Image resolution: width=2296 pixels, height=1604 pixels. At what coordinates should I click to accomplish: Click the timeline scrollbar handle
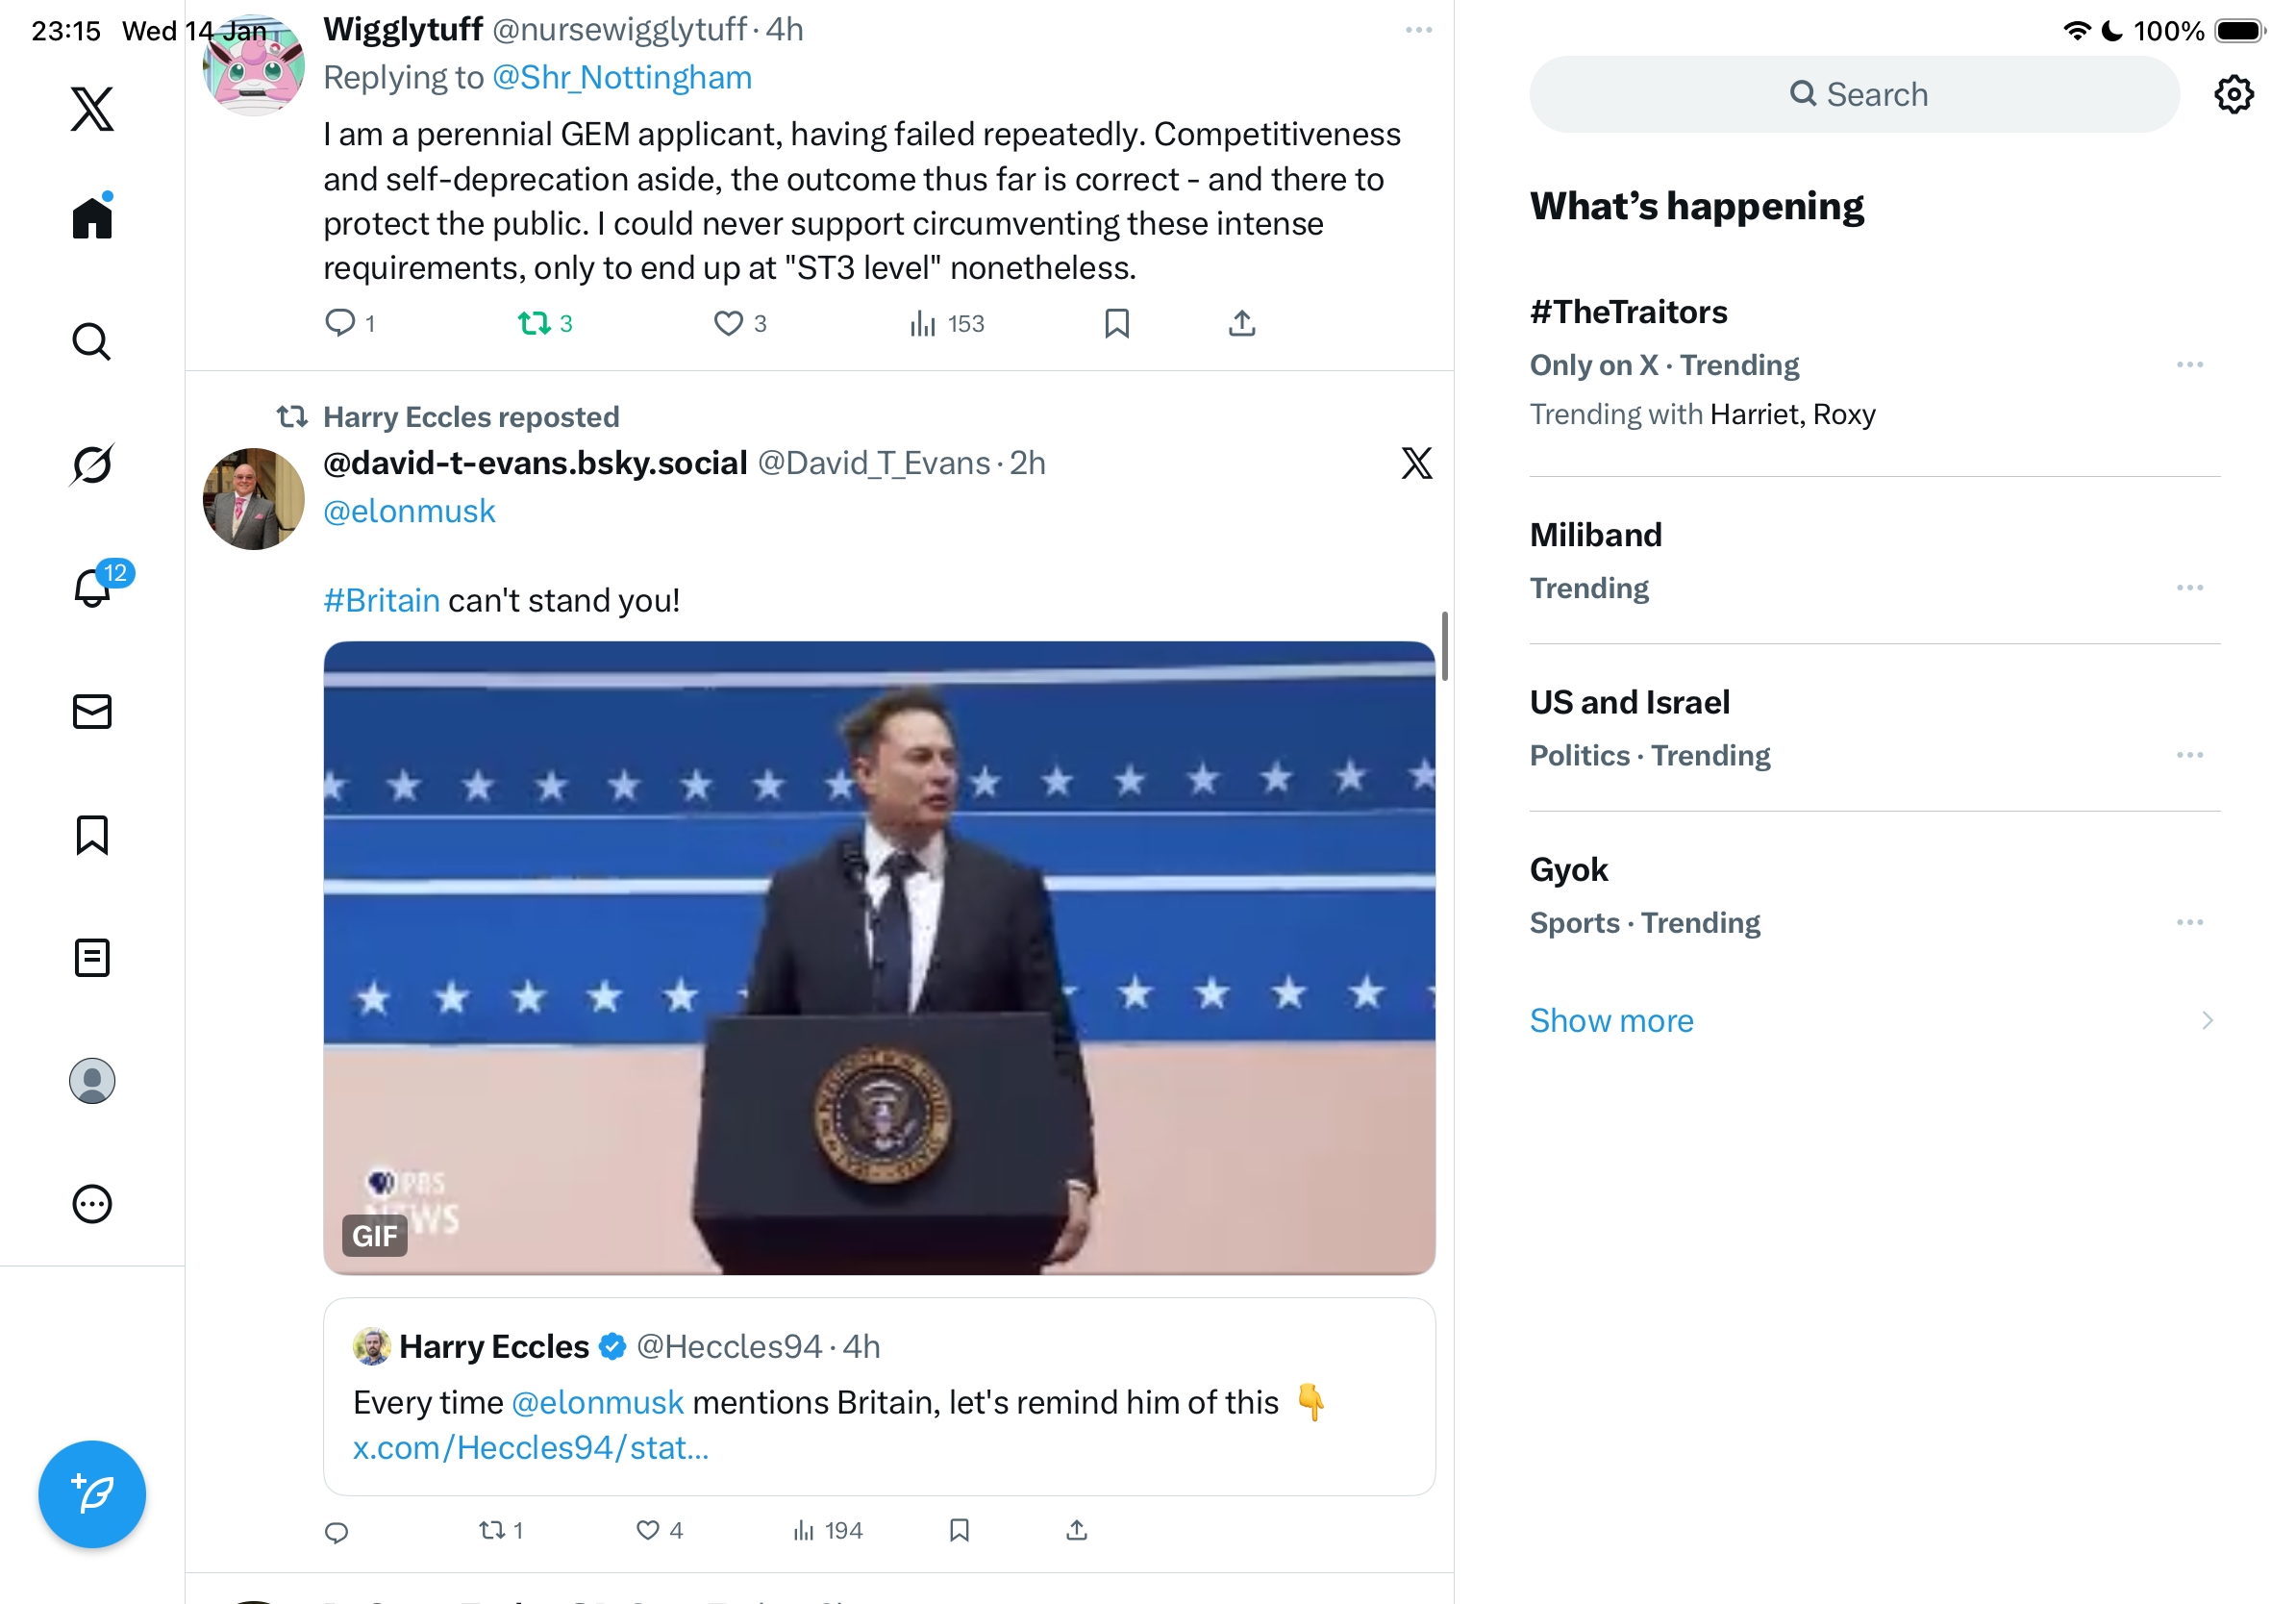click(x=1444, y=646)
